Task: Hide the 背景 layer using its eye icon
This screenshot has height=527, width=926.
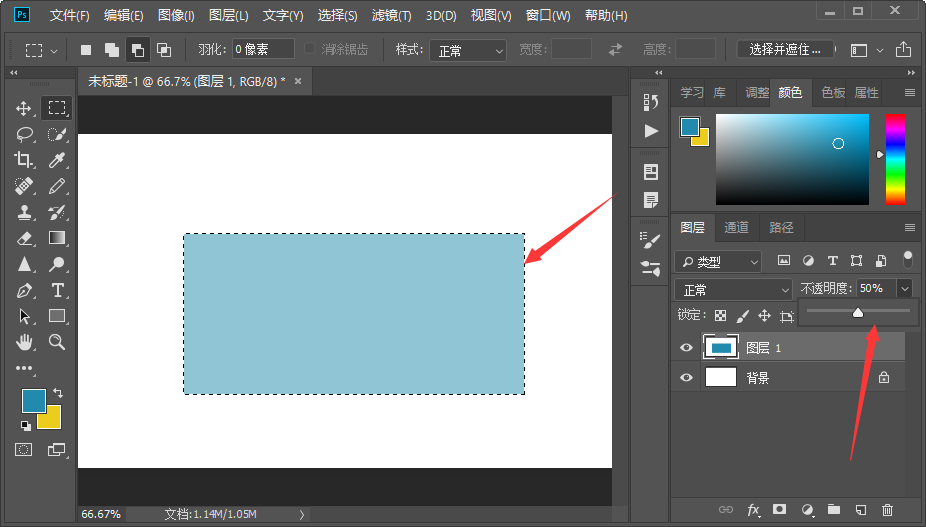Action: 686,377
